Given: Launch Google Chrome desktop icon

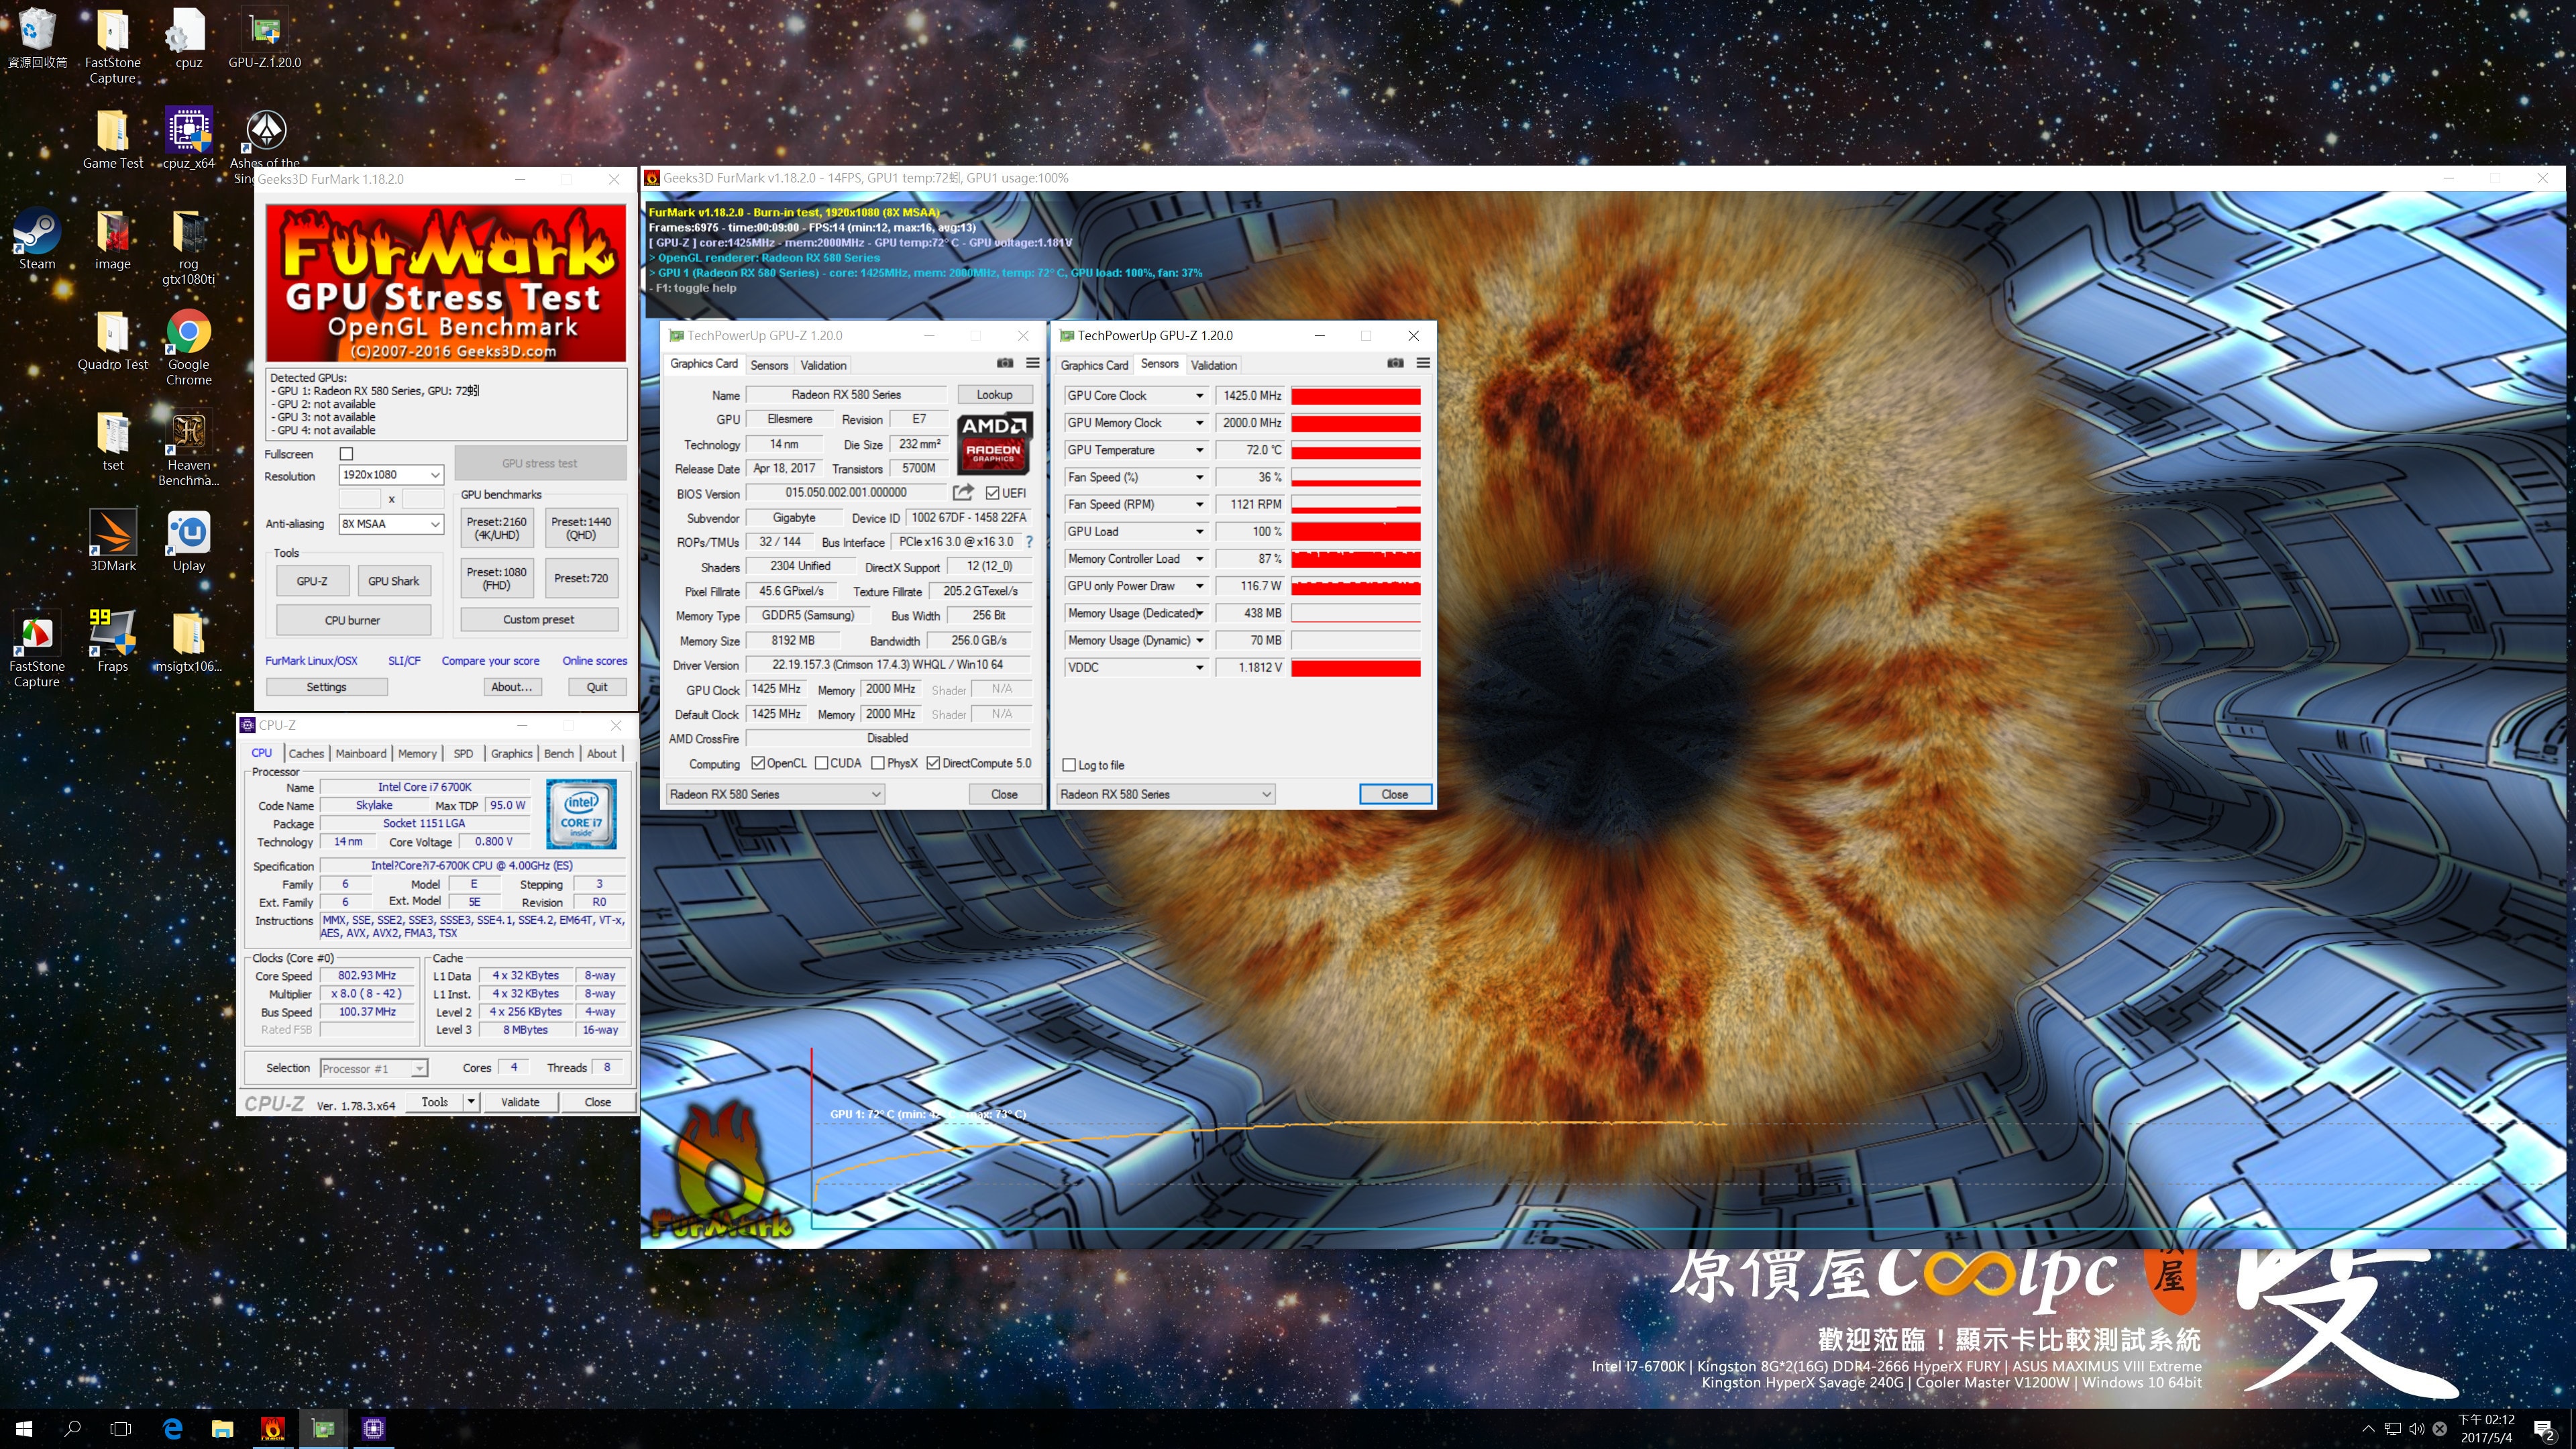Looking at the screenshot, I should click(x=188, y=348).
